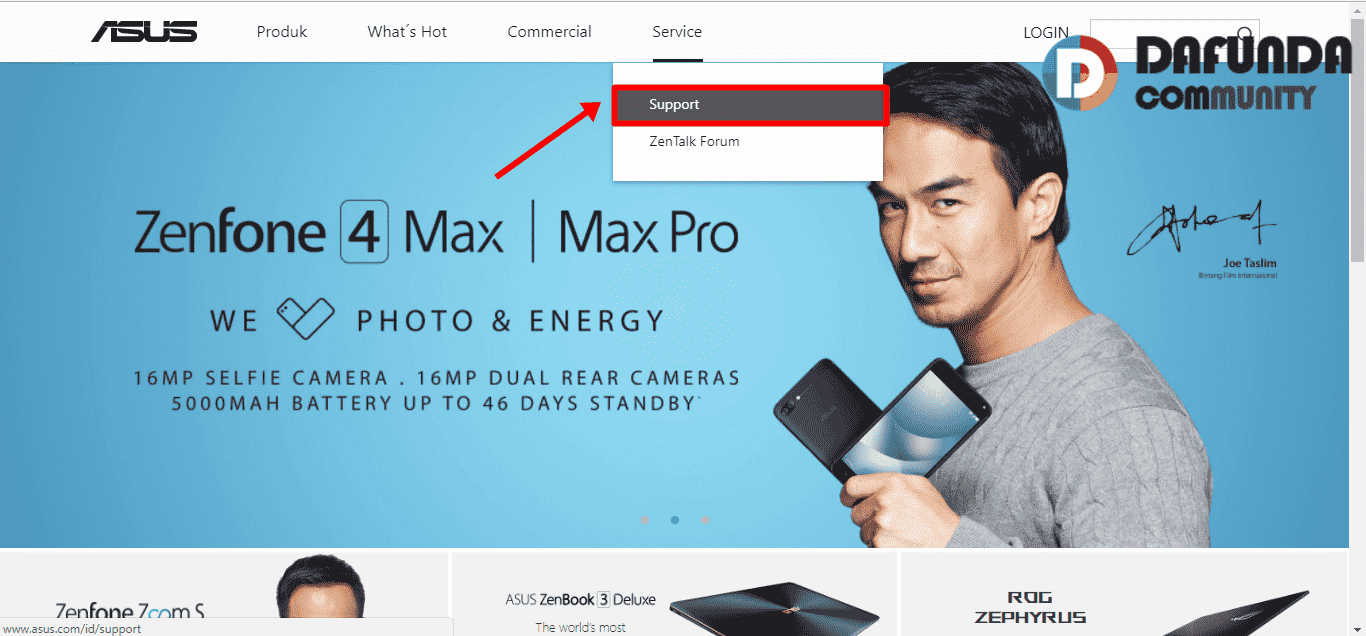Click the ROG Zephyrus logo text

[x=1030, y=607]
